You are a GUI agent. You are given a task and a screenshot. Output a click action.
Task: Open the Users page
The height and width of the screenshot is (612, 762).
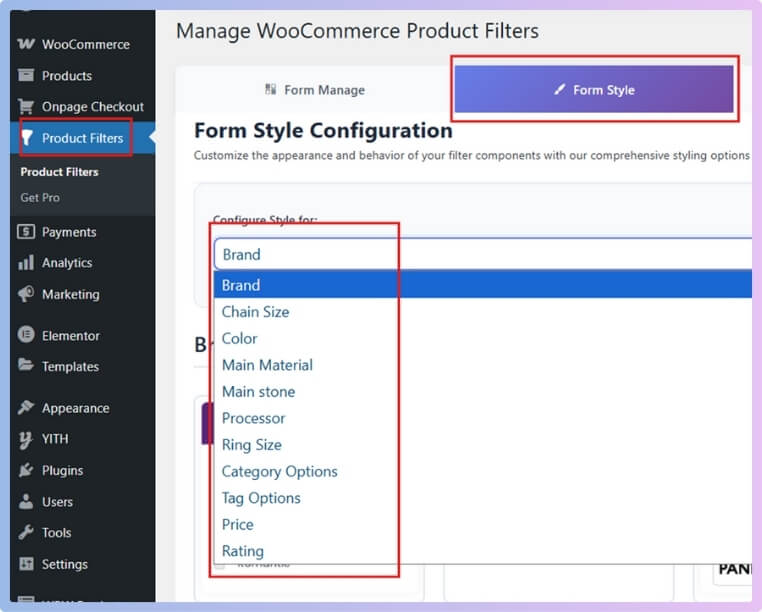[83, 502]
